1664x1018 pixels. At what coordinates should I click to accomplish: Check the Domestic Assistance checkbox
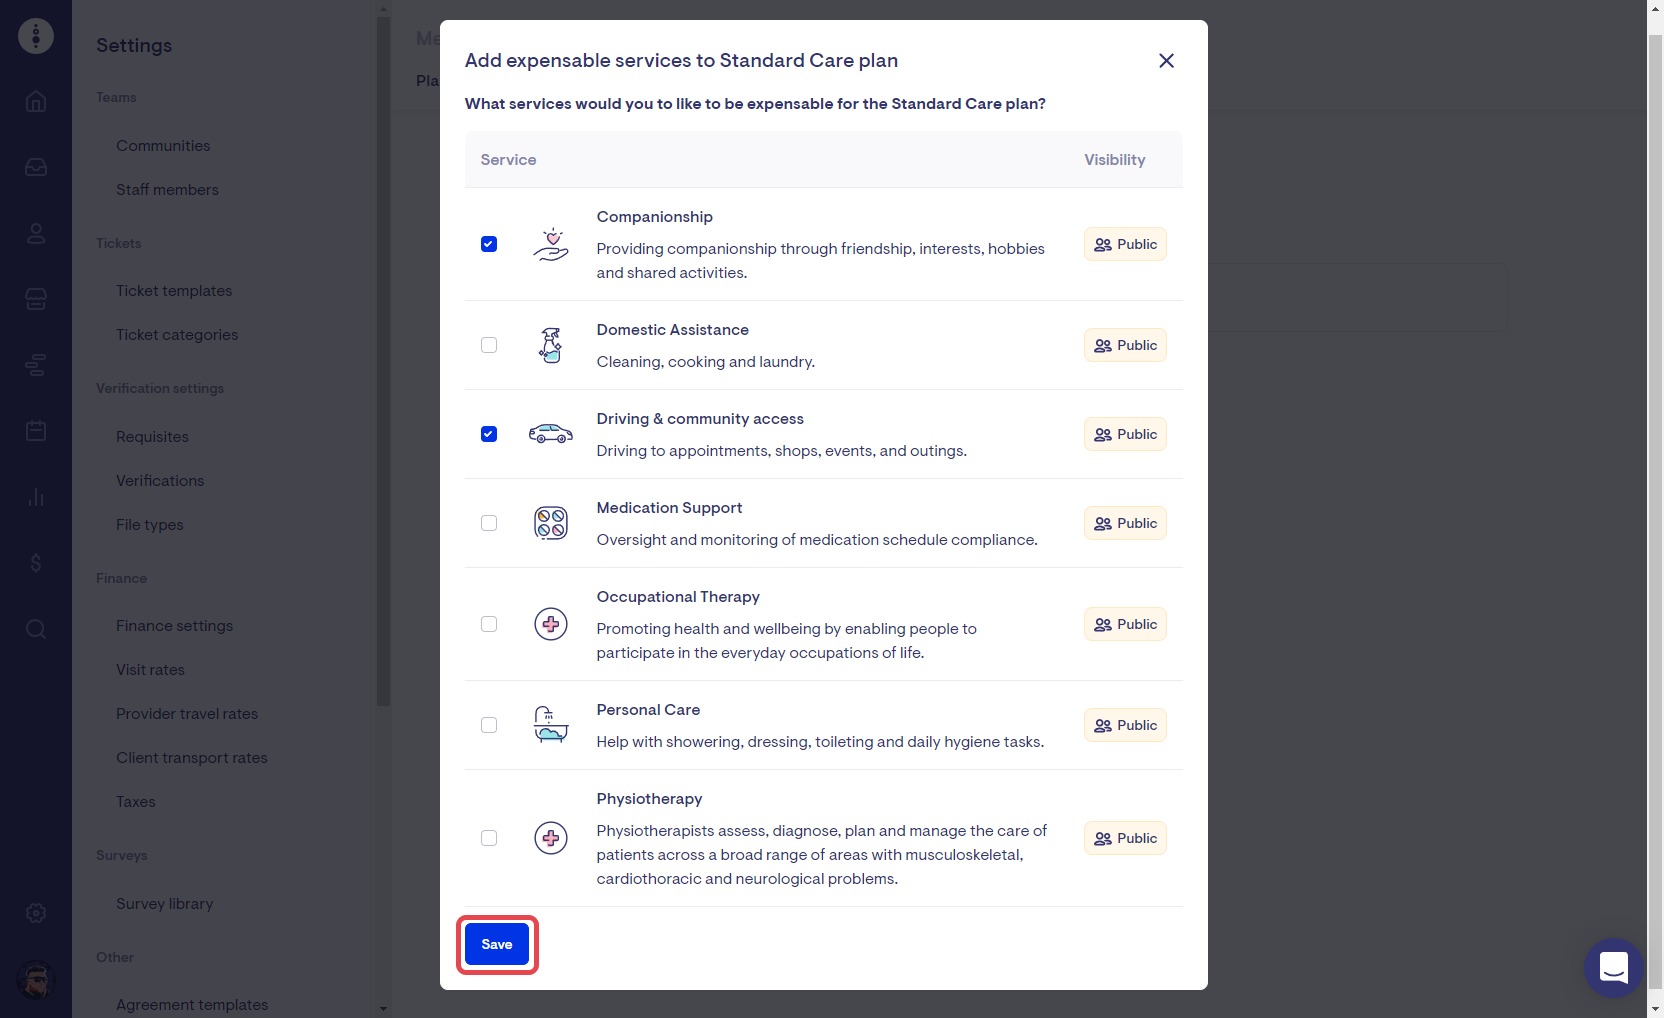tap(489, 345)
